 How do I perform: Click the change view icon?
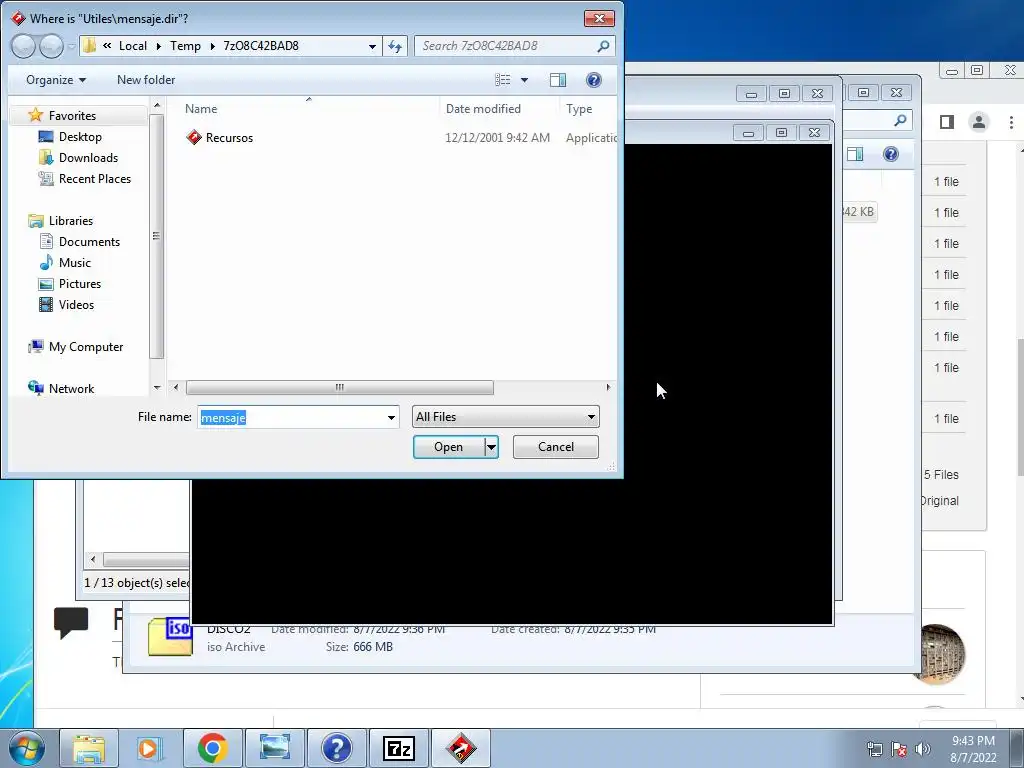[x=502, y=80]
